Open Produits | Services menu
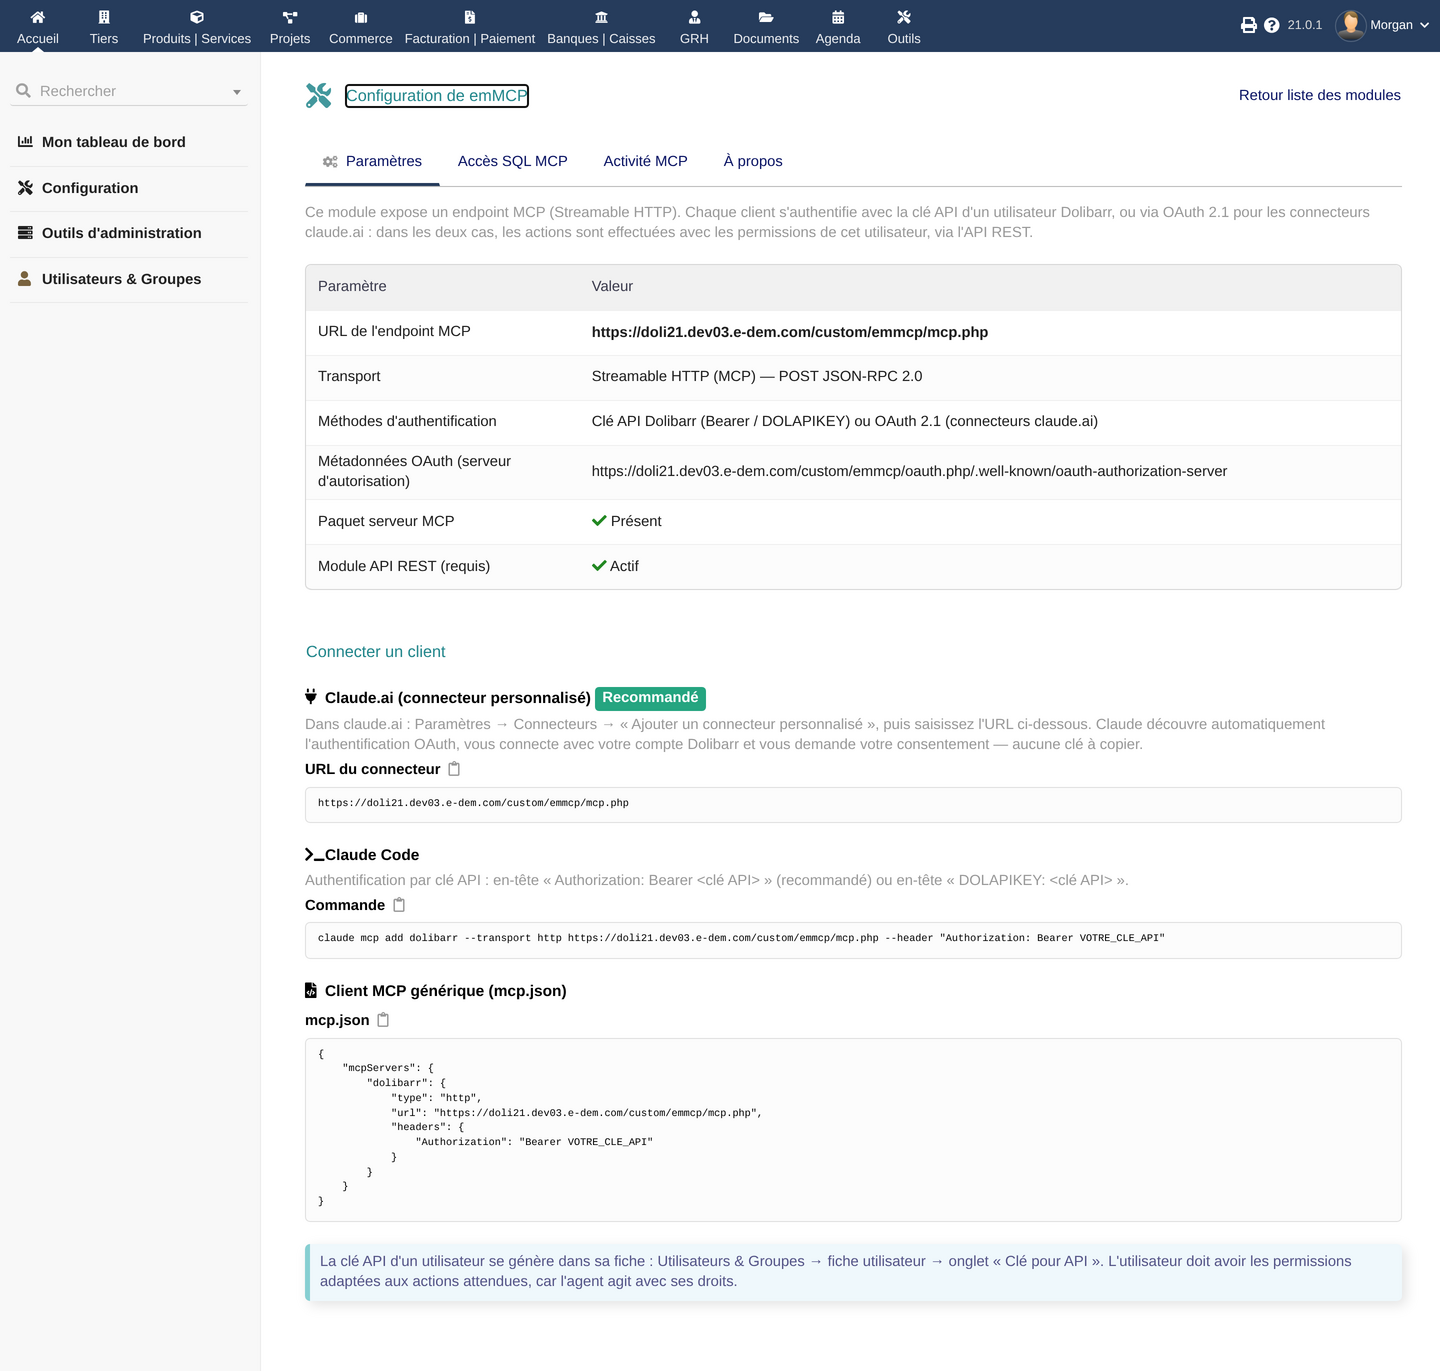The width and height of the screenshot is (1440, 1371). (197, 27)
